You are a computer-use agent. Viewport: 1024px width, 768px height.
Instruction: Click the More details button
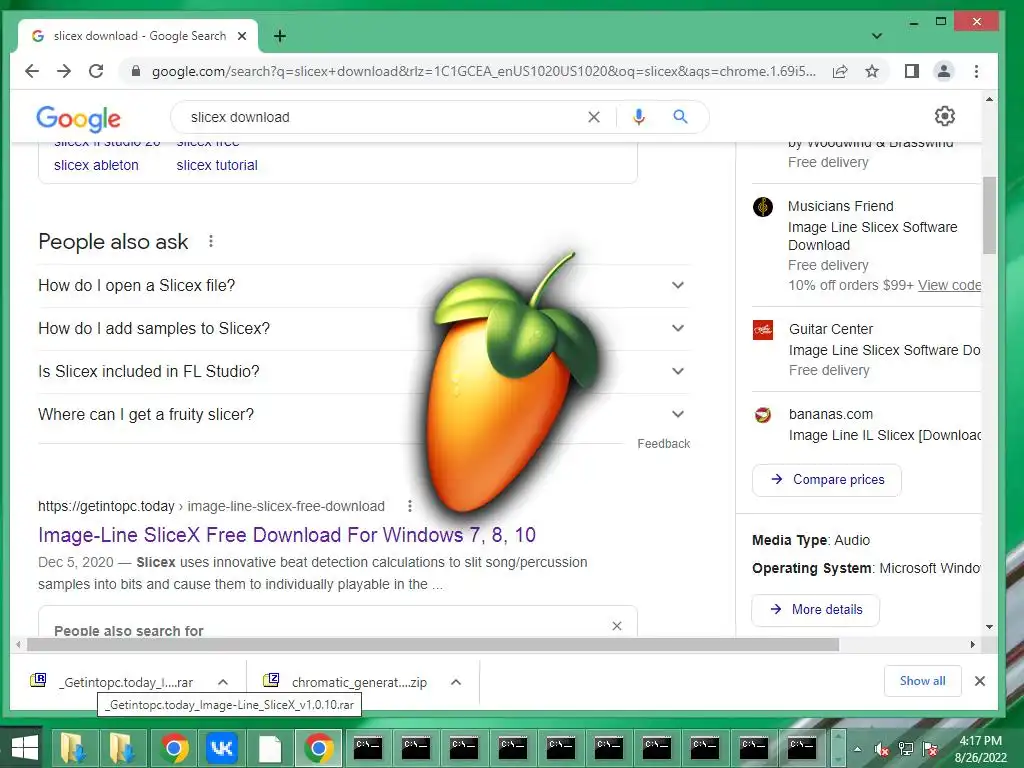[x=816, y=610]
